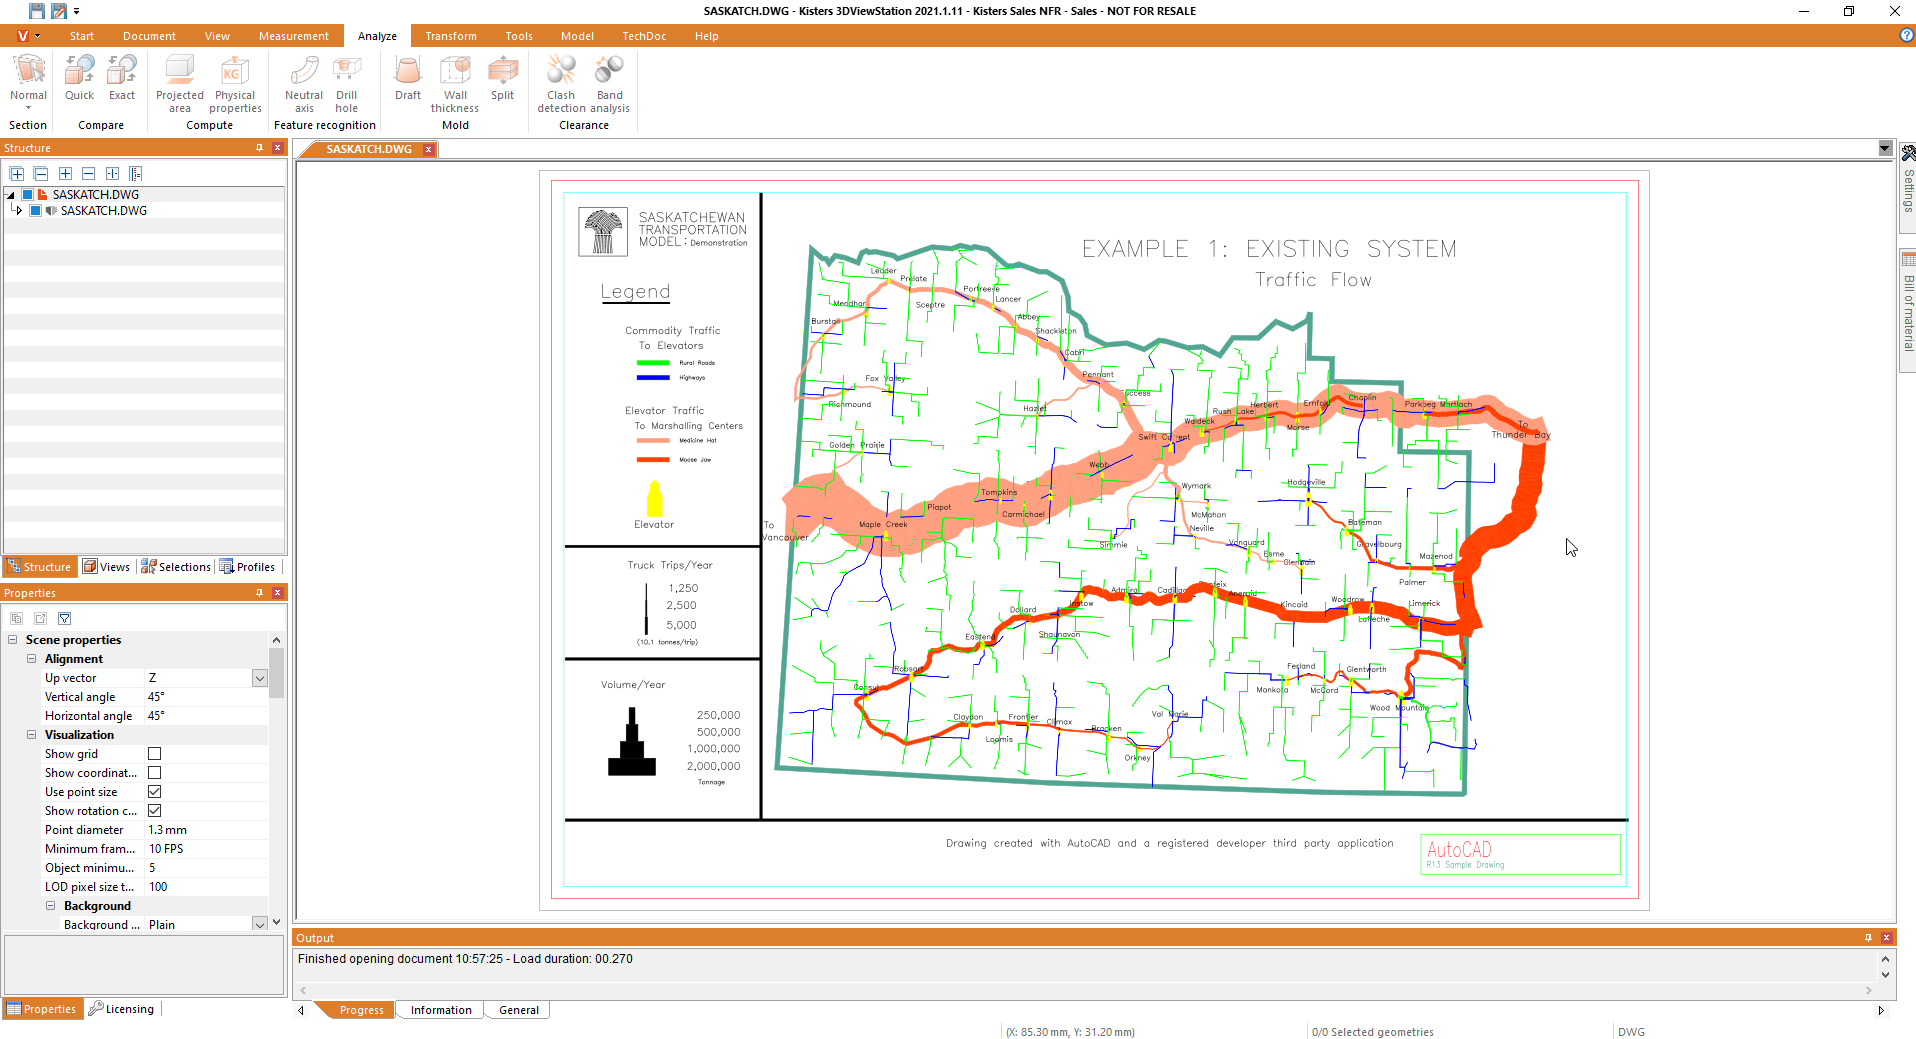Open the Normal section dropdown arrow
The width and height of the screenshot is (1916, 1039).
(x=28, y=108)
